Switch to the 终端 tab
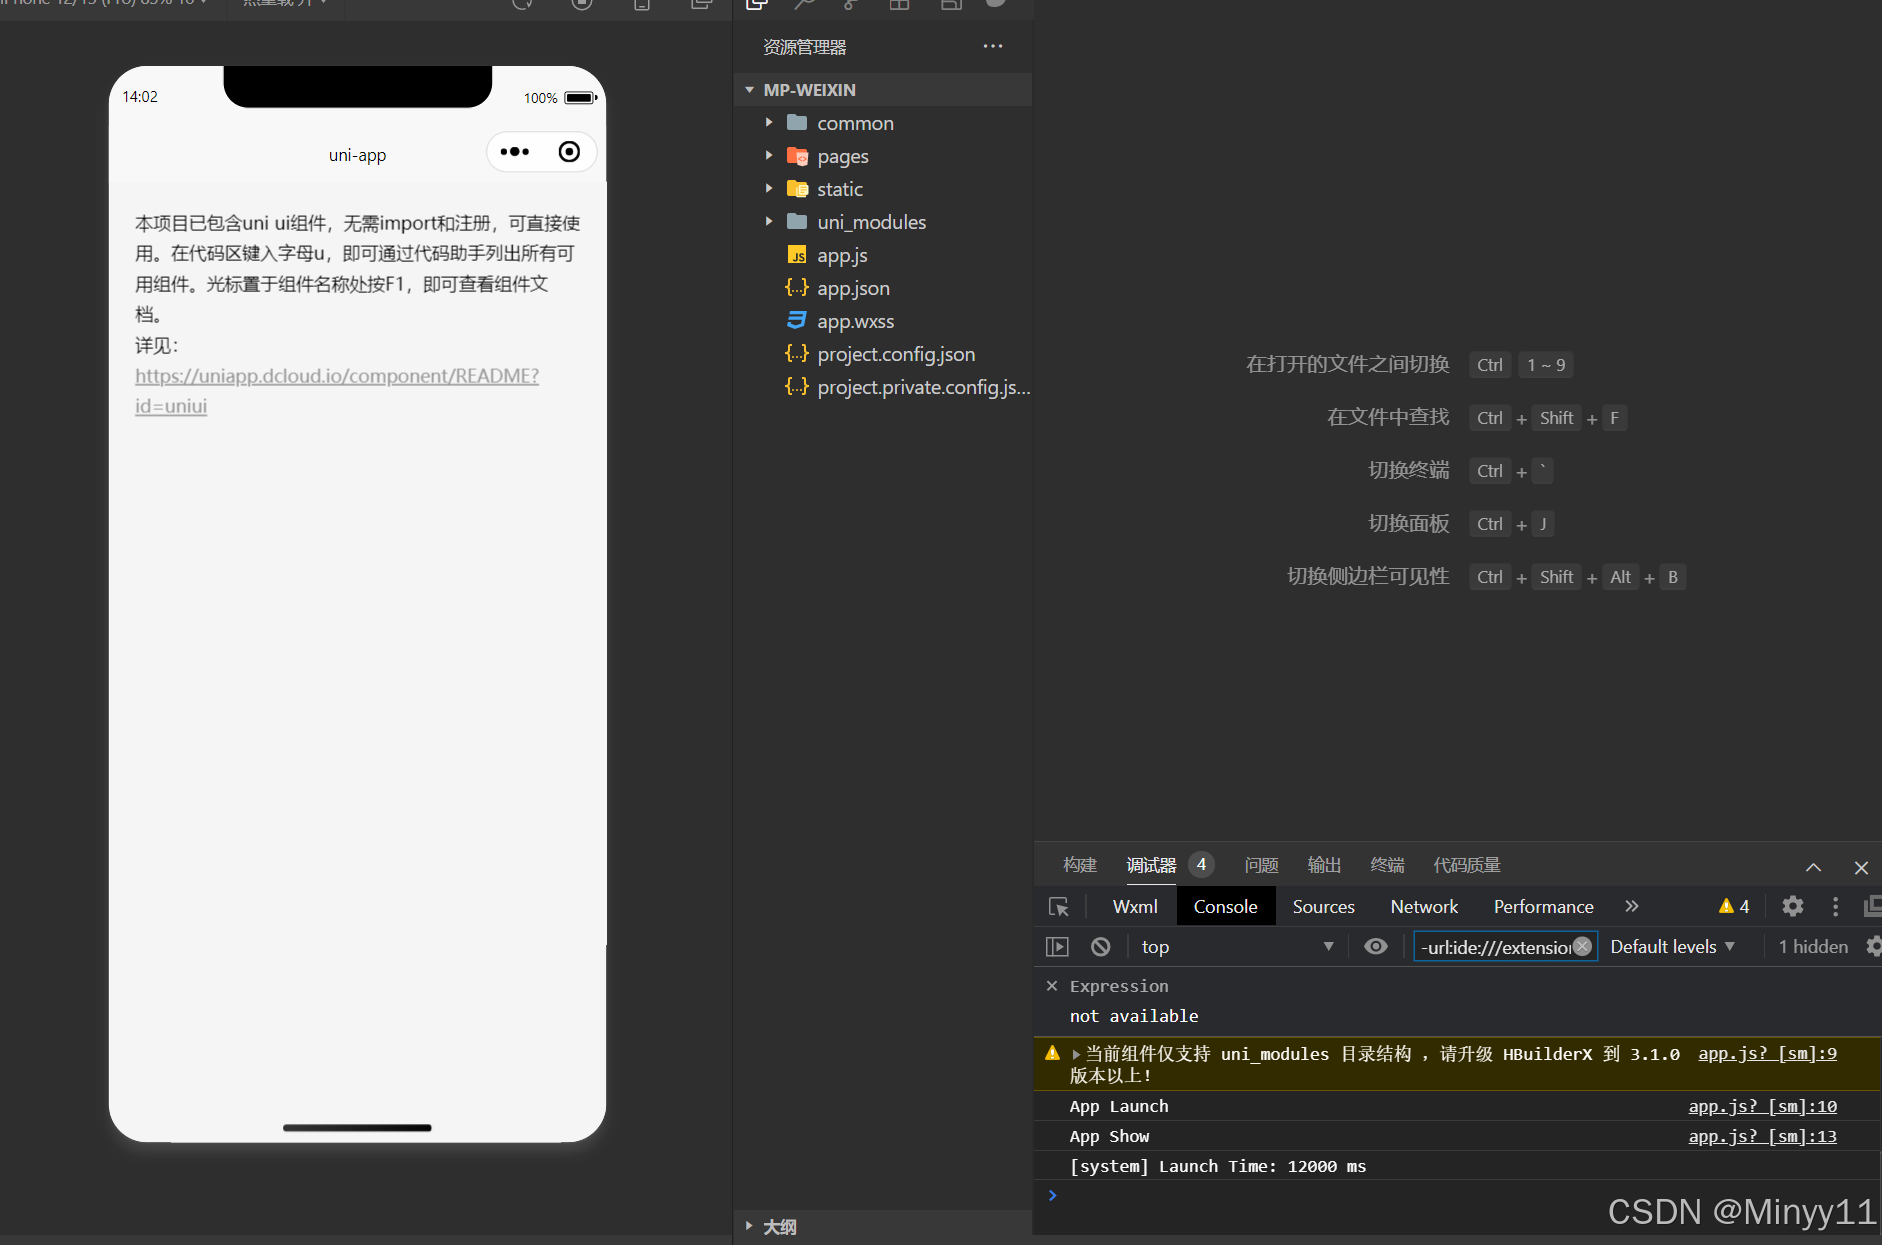The width and height of the screenshot is (1882, 1245). pyautogui.click(x=1387, y=865)
